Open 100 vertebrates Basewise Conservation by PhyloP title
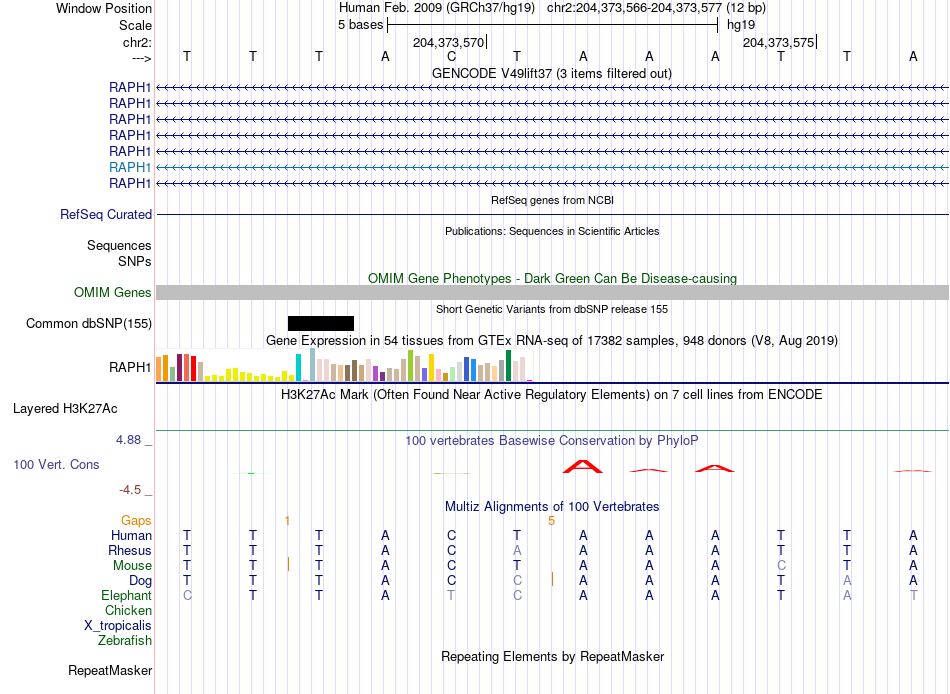 pyautogui.click(x=551, y=441)
